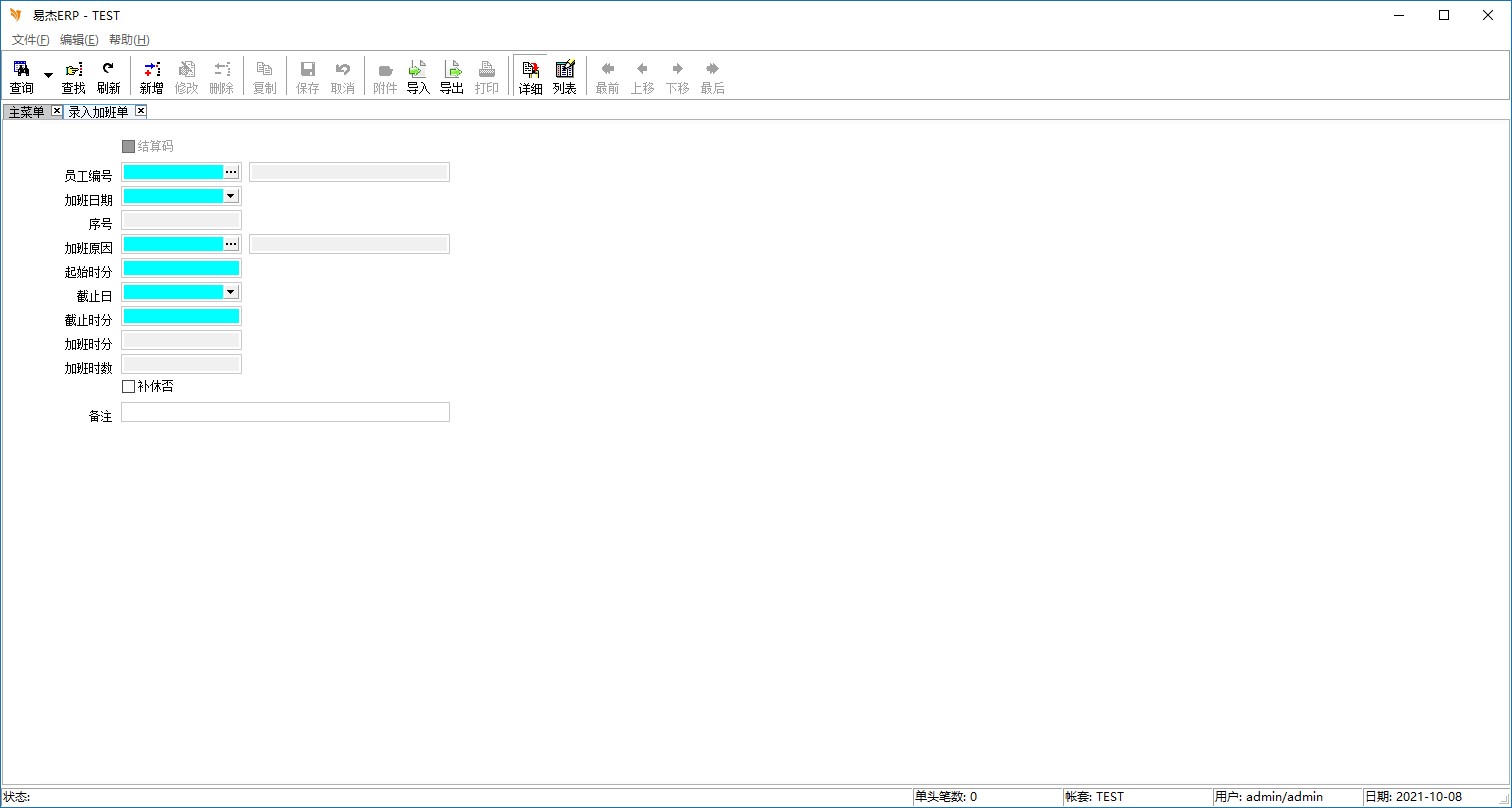Image resolution: width=1512 pixels, height=808 pixels.
Task: Open the 帮助(H) menu
Action: pyautogui.click(x=129, y=40)
